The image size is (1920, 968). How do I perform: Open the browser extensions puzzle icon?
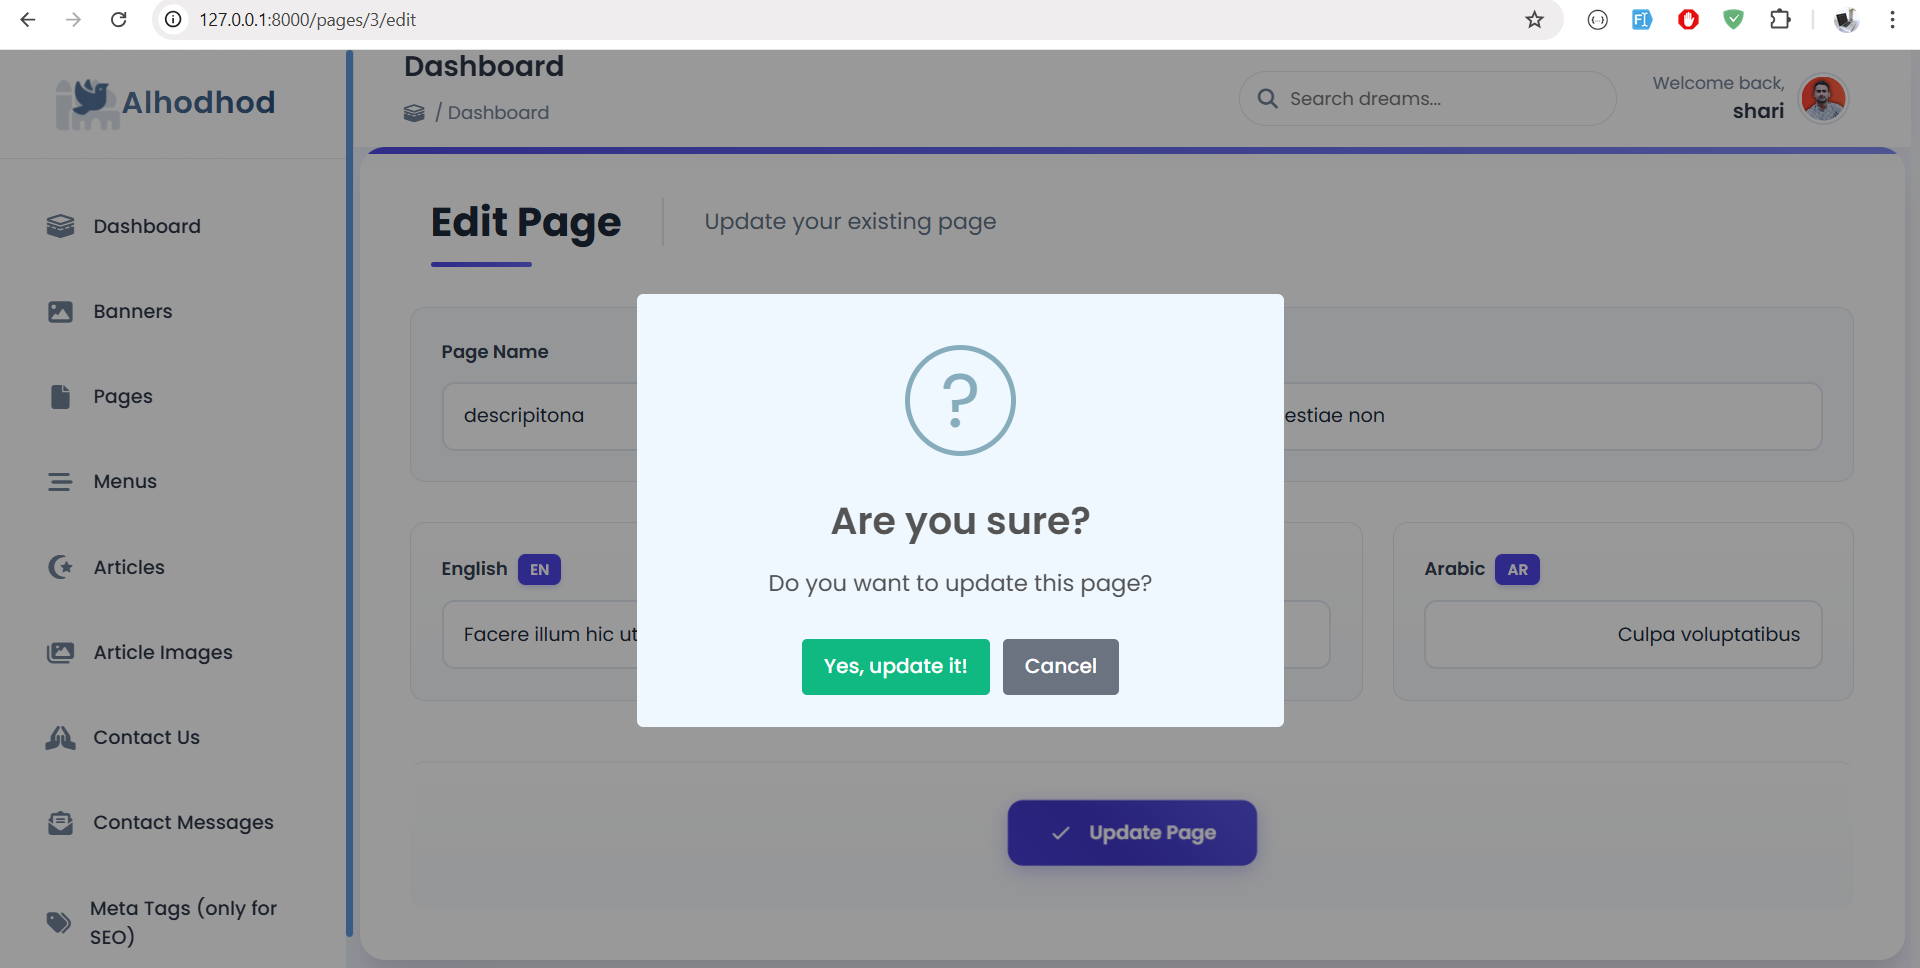click(1780, 20)
